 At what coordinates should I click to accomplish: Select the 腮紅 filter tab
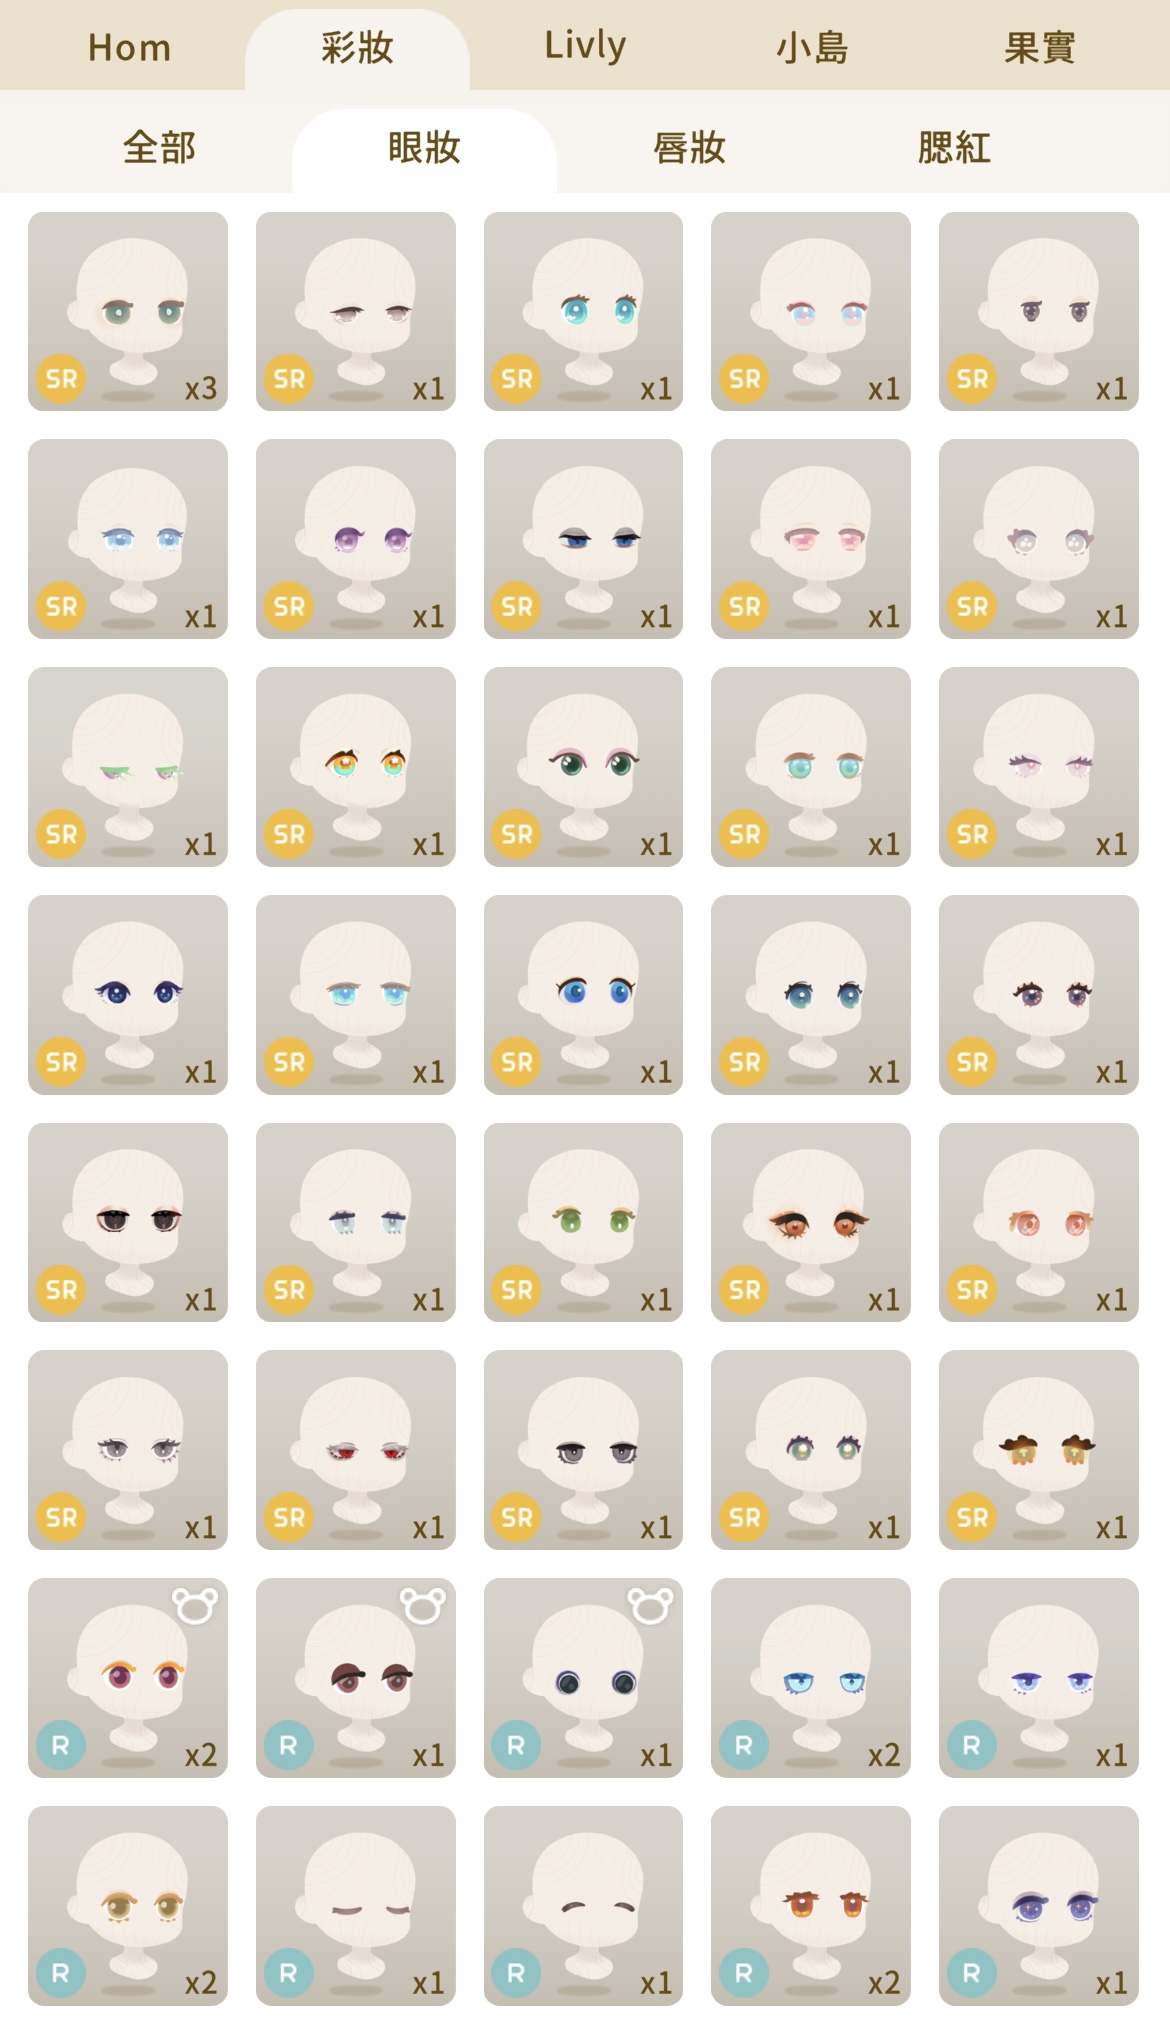tap(954, 148)
